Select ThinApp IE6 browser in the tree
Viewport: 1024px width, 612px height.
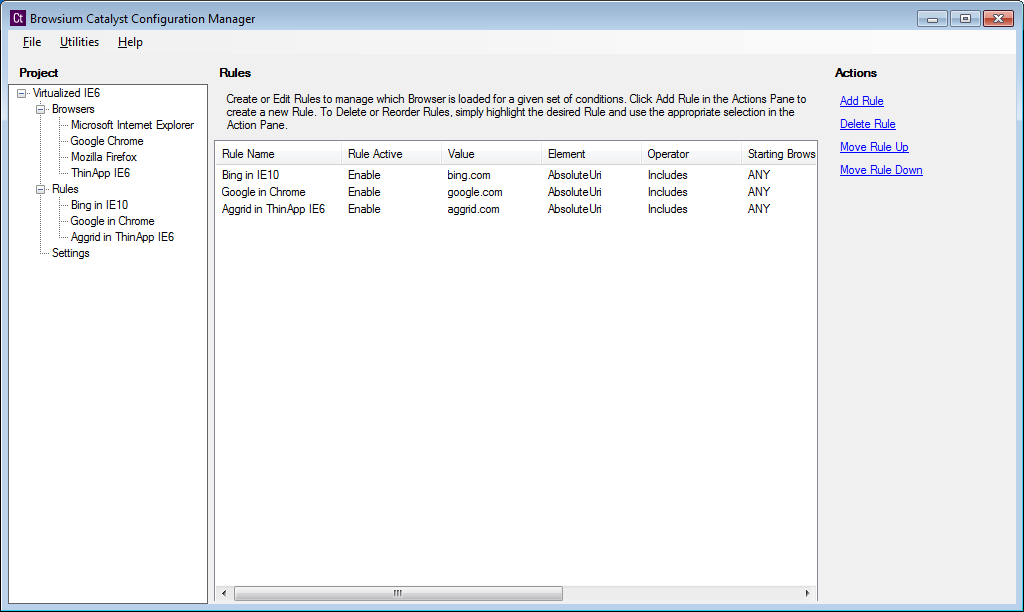pyautogui.click(x=100, y=173)
